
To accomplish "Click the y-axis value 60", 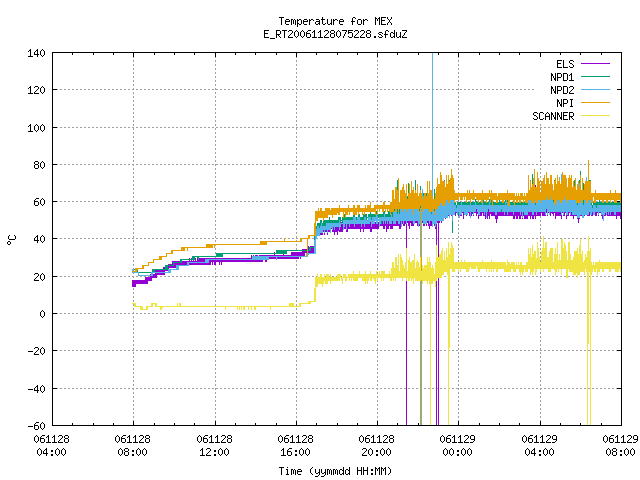I will pyautogui.click(x=37, y=202).
